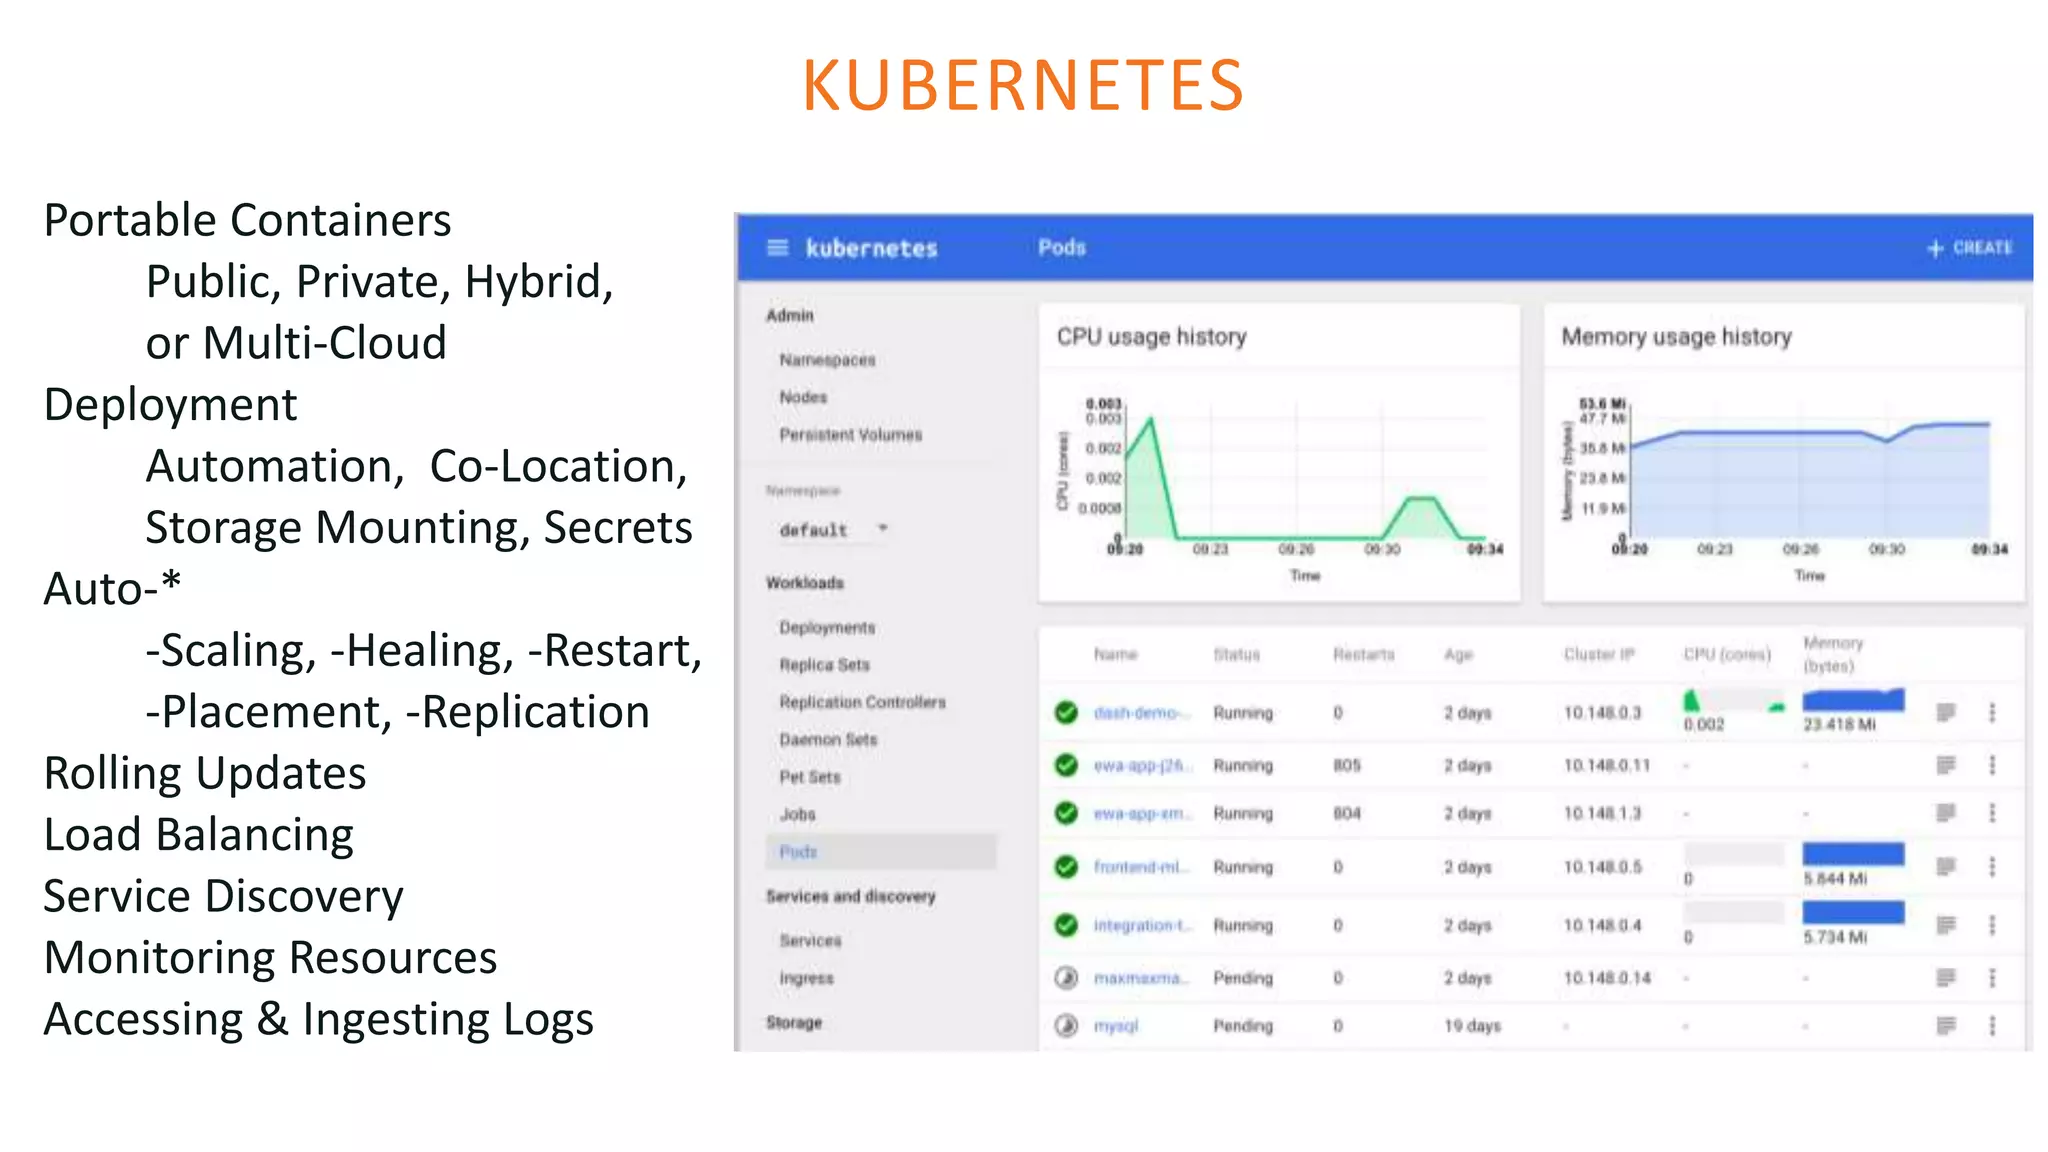Click pending status icon for maxmaxma
Image resolution: width=2048 pixels, height=1152 pixels.
(x=1066, y=977)
